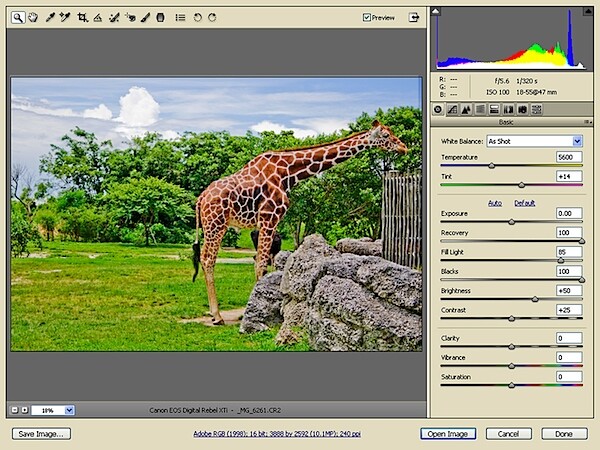Click the Exposure slider handle
This screenshot has height=450, width=600.
(512, 222)
